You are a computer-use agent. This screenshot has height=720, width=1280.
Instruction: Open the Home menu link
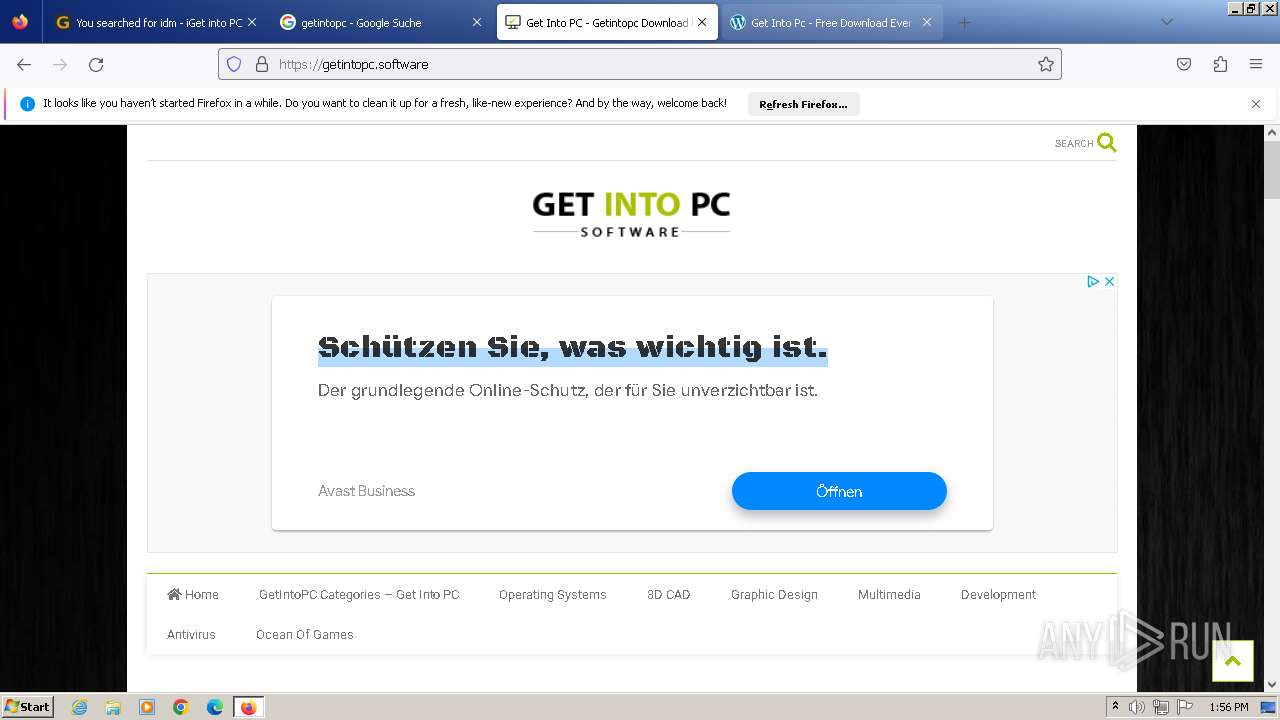click(x=193, y=594)
